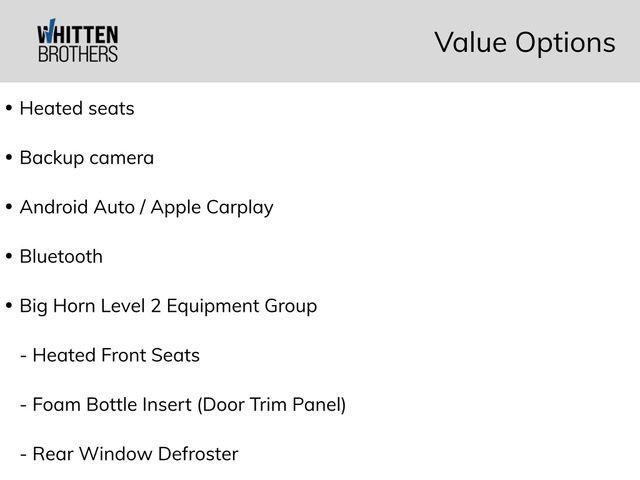Click the Rear Window Defroster sub-item
This screenshot has width=640, height=480.
click(135, 454)
